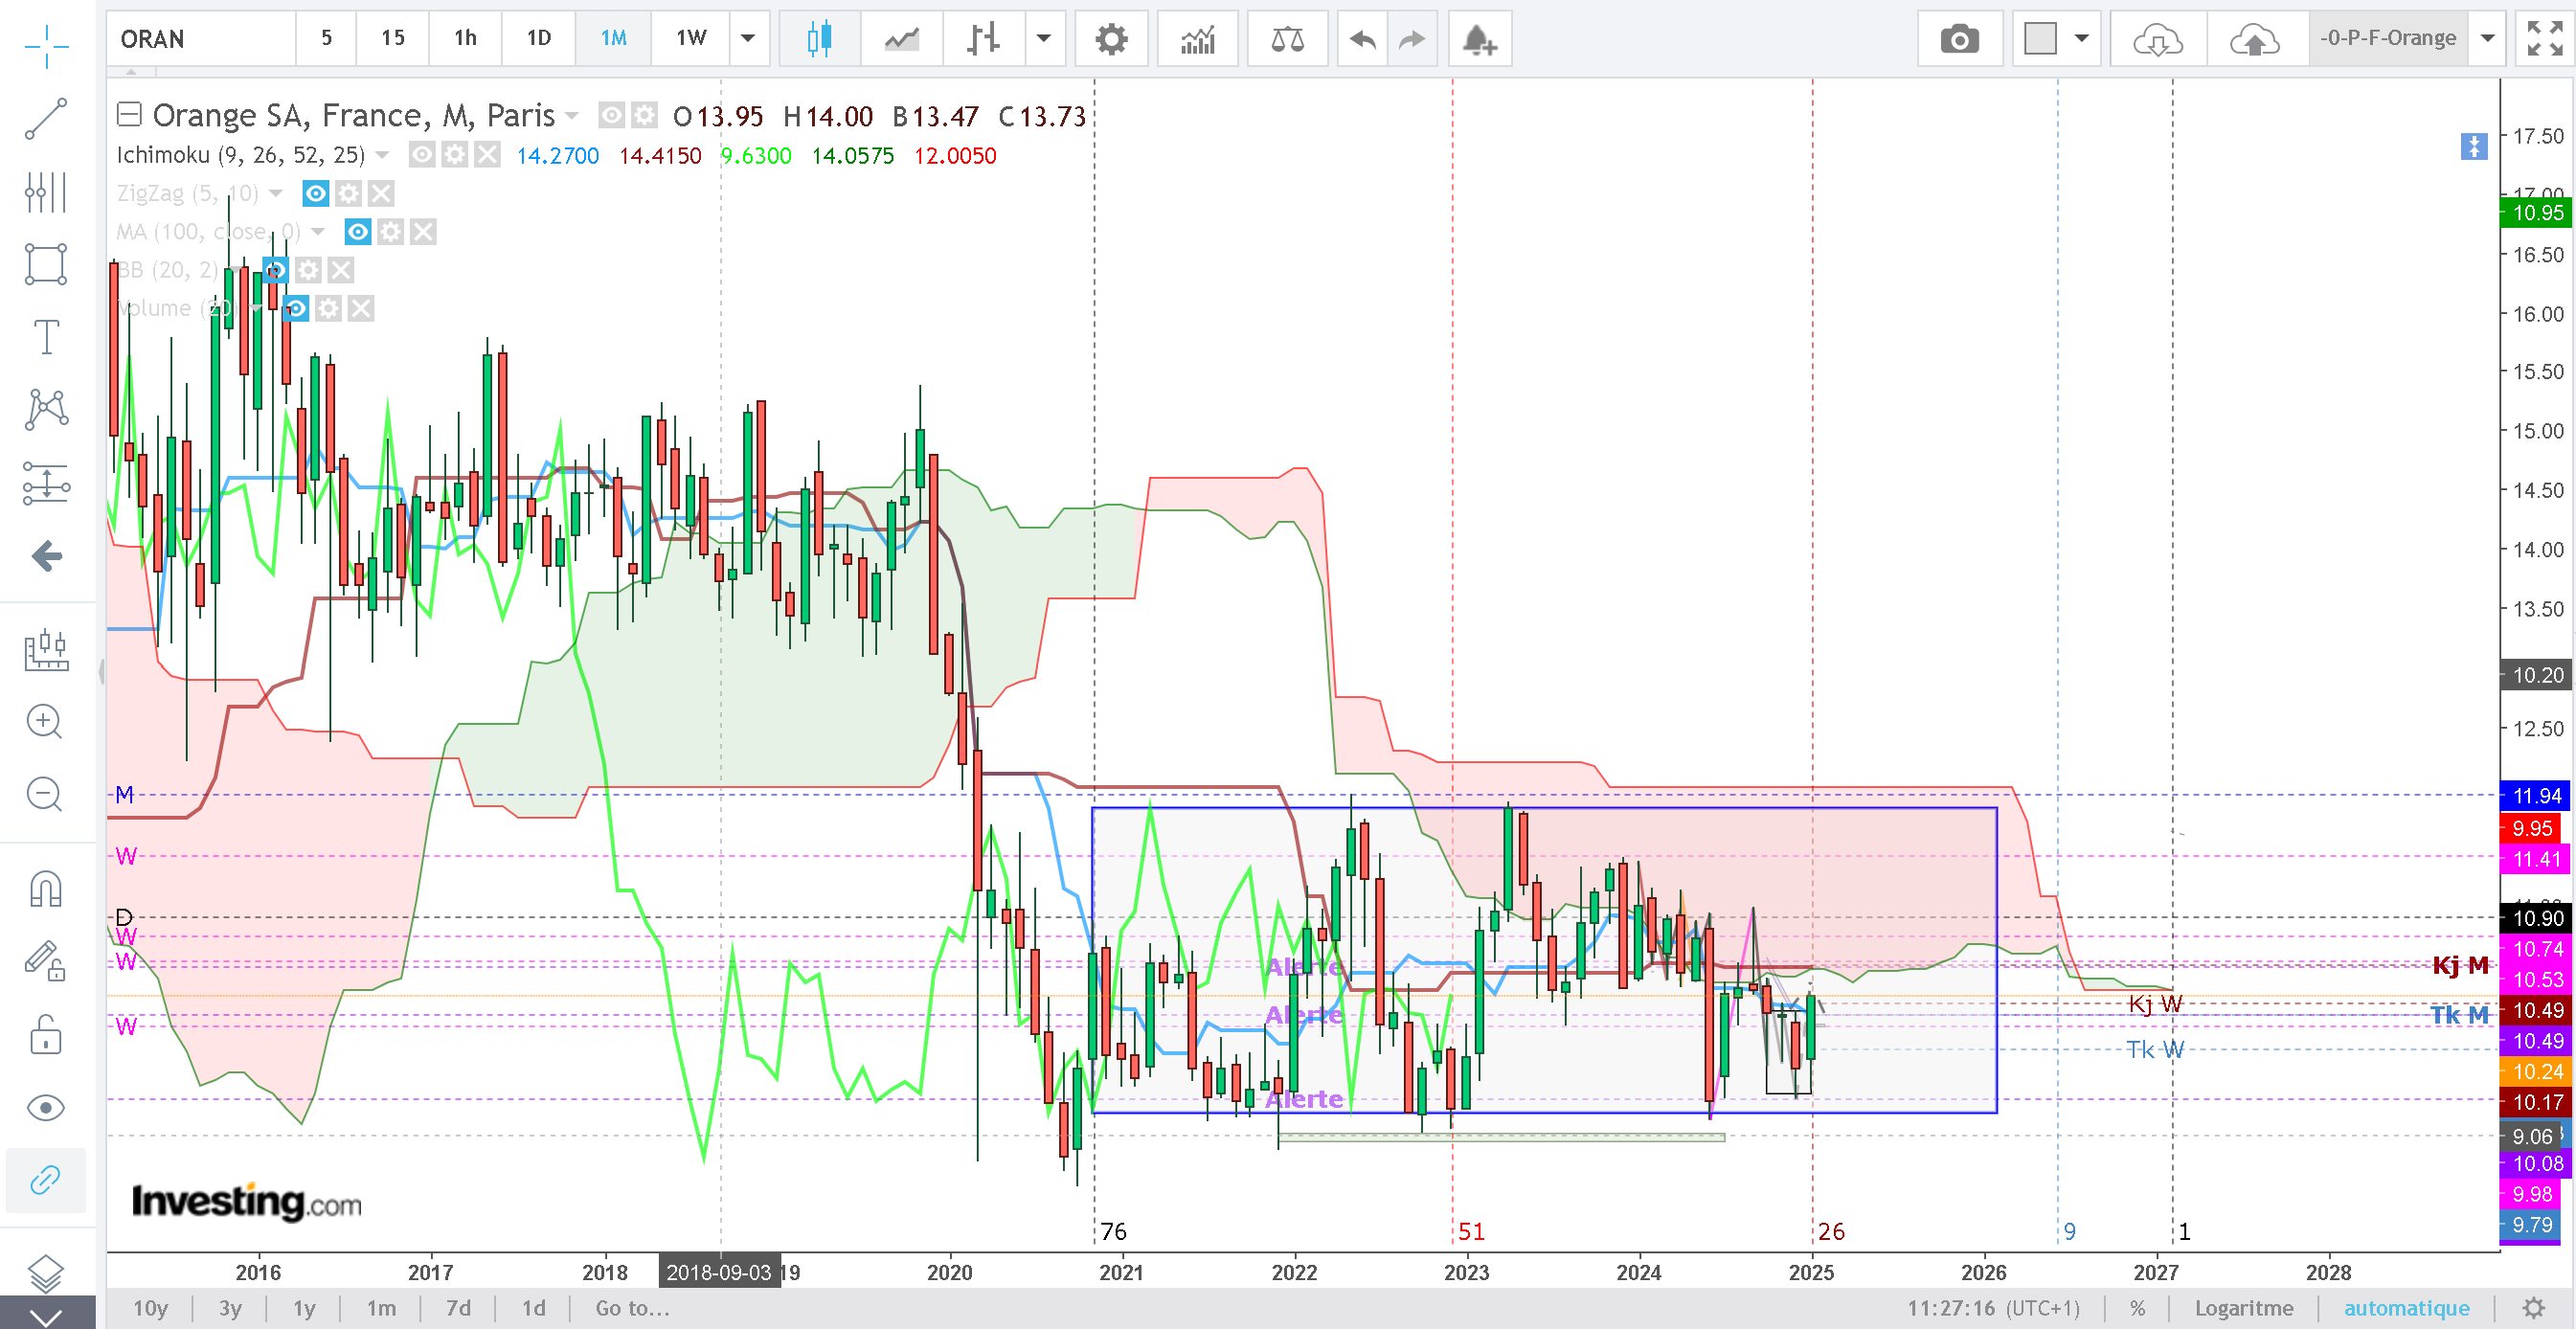Select candlestick chart style
The width and height of the screenshot is (2576, 1329).
point(819,39)
